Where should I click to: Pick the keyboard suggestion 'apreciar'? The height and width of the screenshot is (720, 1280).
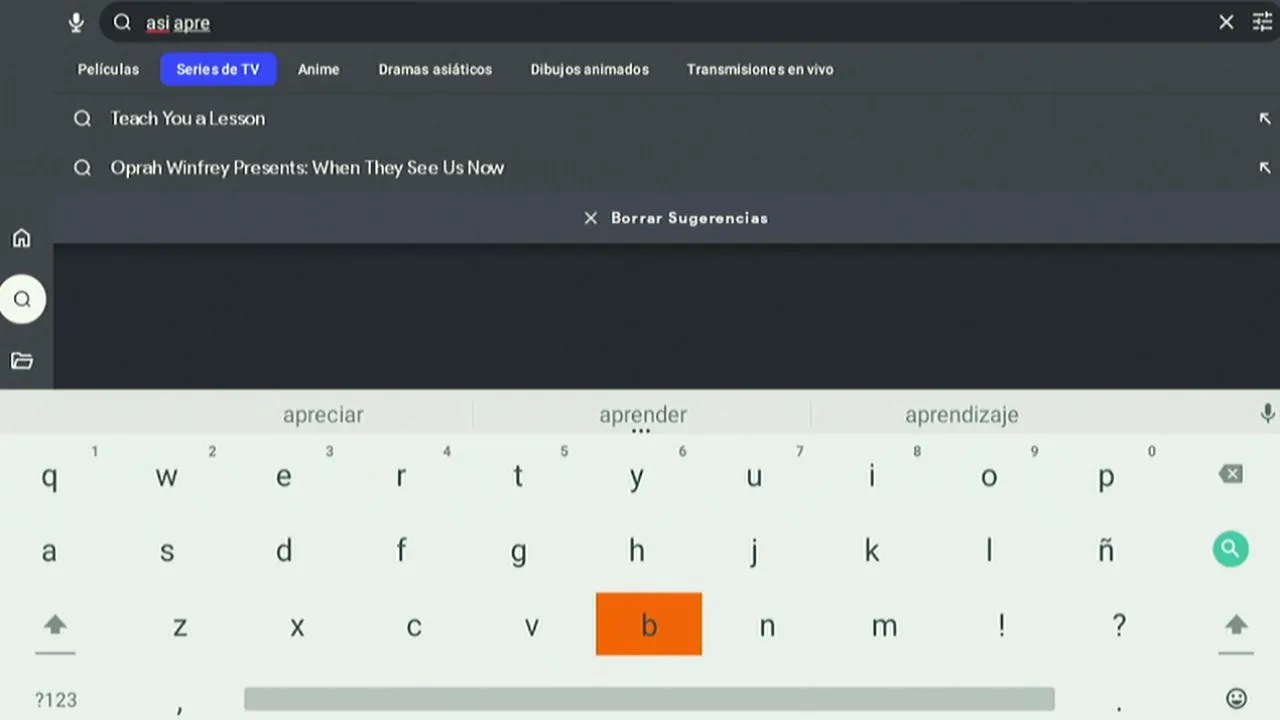coord(323,414)
